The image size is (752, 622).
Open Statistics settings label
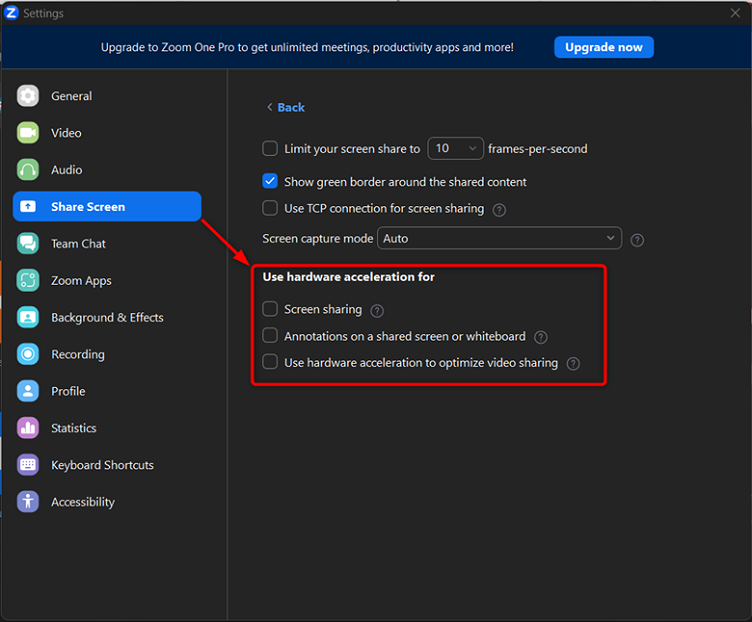tap(73, 428)
